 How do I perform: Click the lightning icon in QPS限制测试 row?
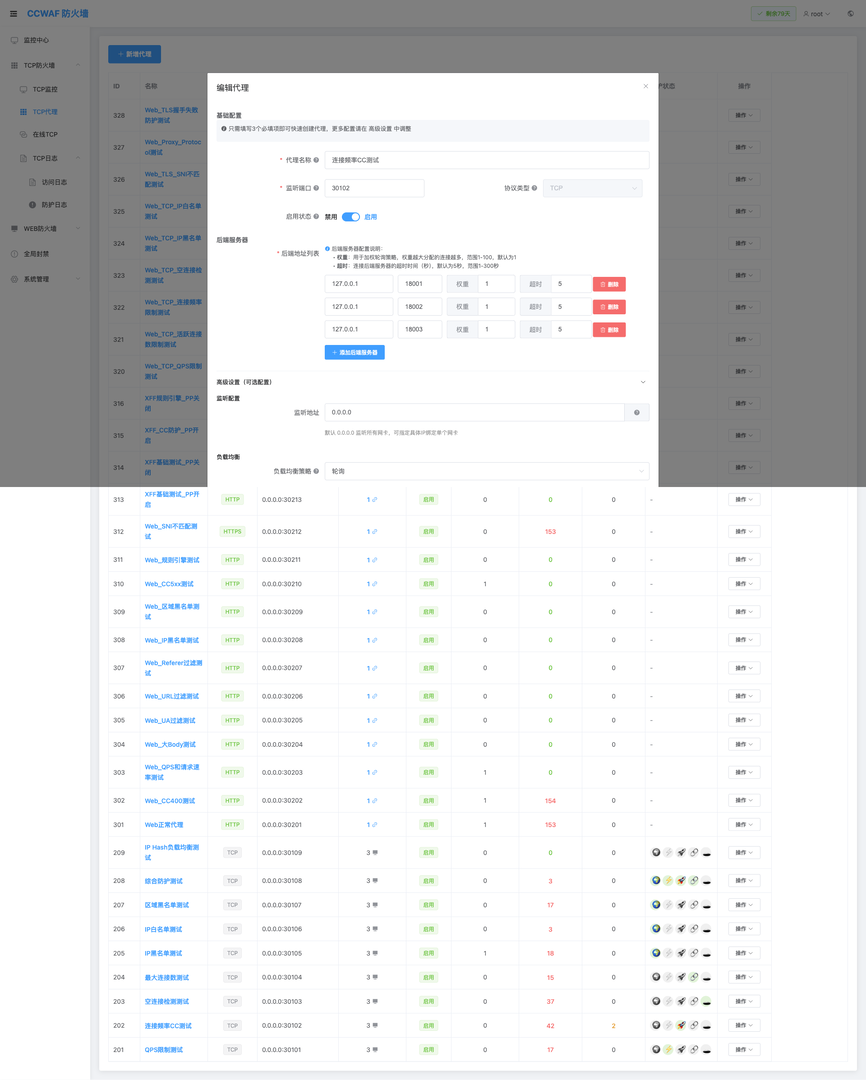(x=668, y=1049)
